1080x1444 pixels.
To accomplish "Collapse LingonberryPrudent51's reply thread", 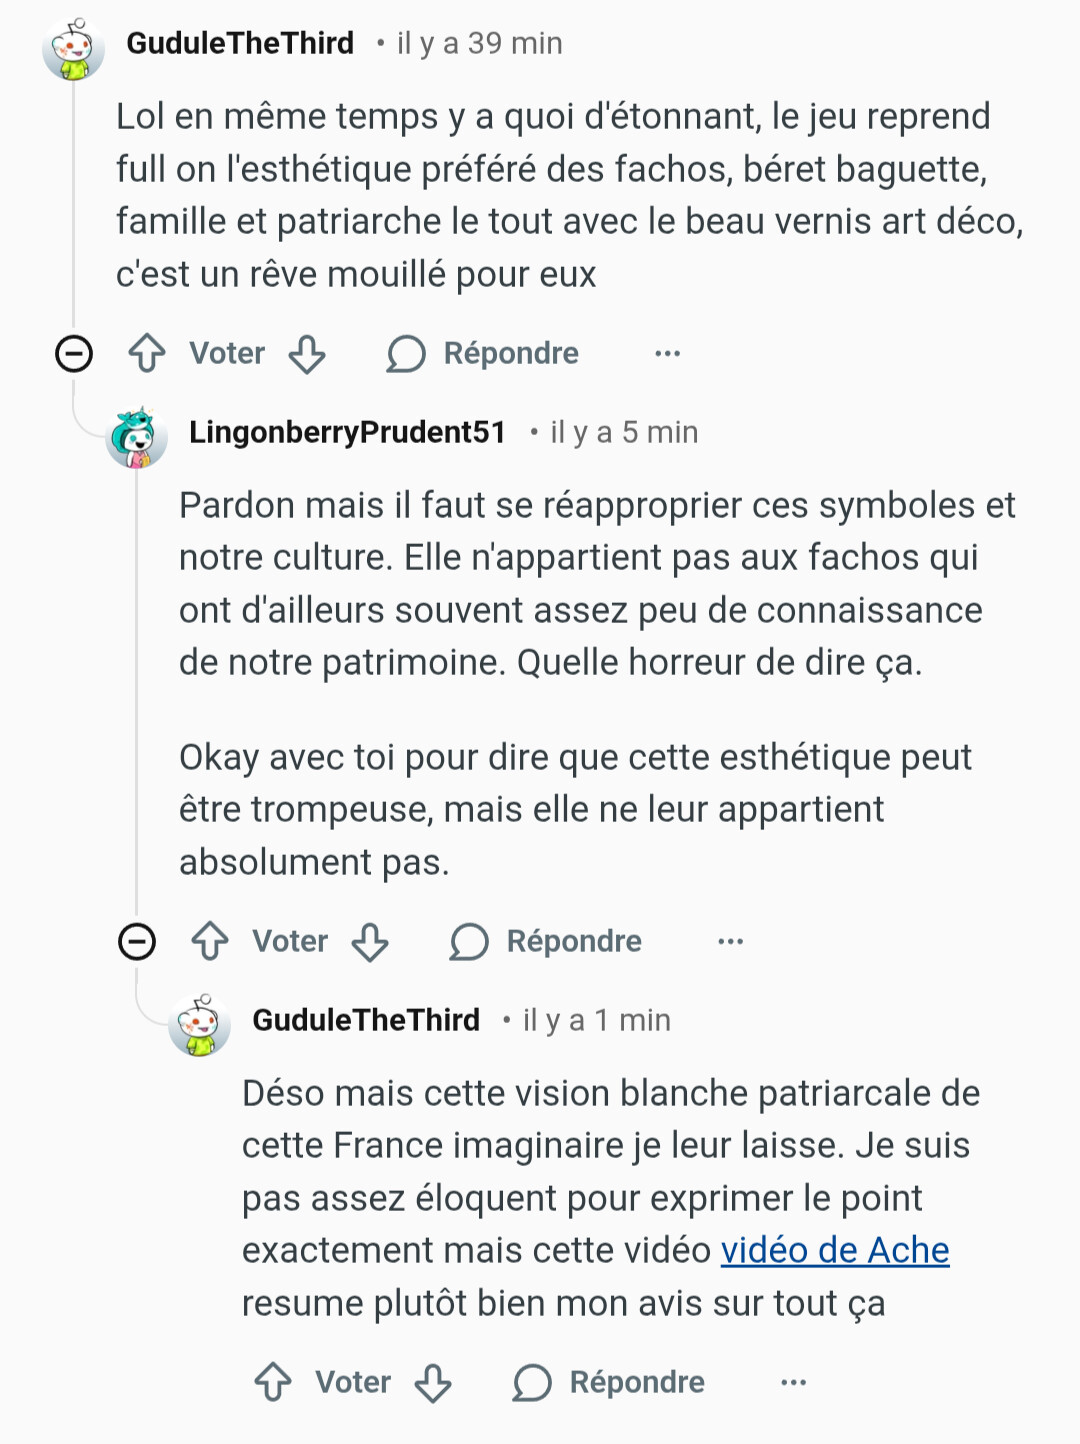I will (x=137, y=941).
